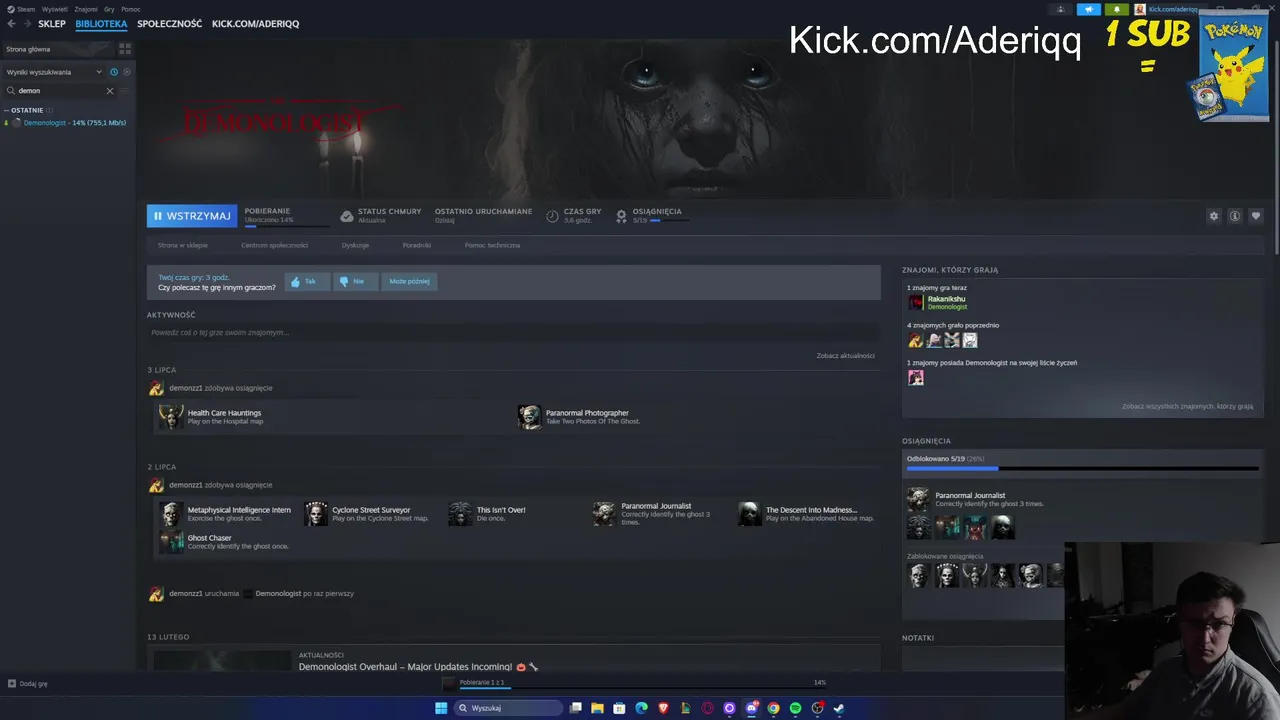Clear the demon search text
Image resolution: width=1280 pixels, height=720 pixels.
coord(110,90)
